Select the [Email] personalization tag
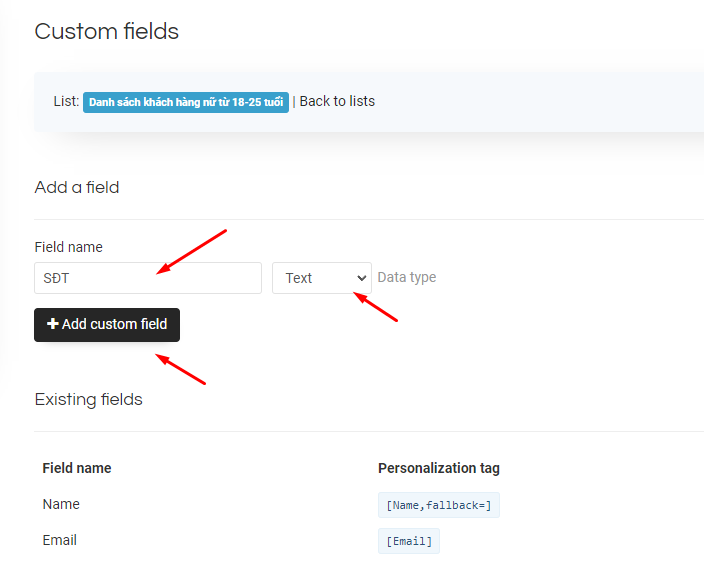This screenshot has width=704, height=583. [408, 541]
